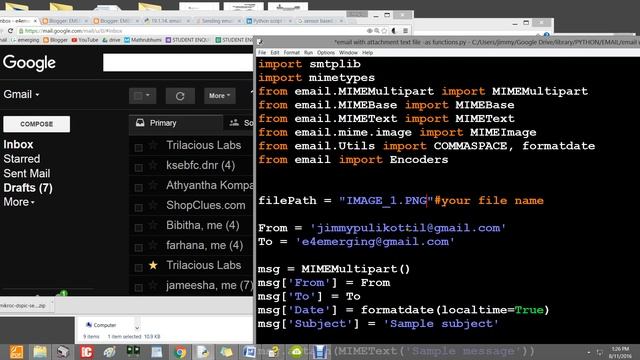The height and width of the screenshot is (360, 640).
Task: Open the Paint palette icon in taskbar
Action: (109, 352)
